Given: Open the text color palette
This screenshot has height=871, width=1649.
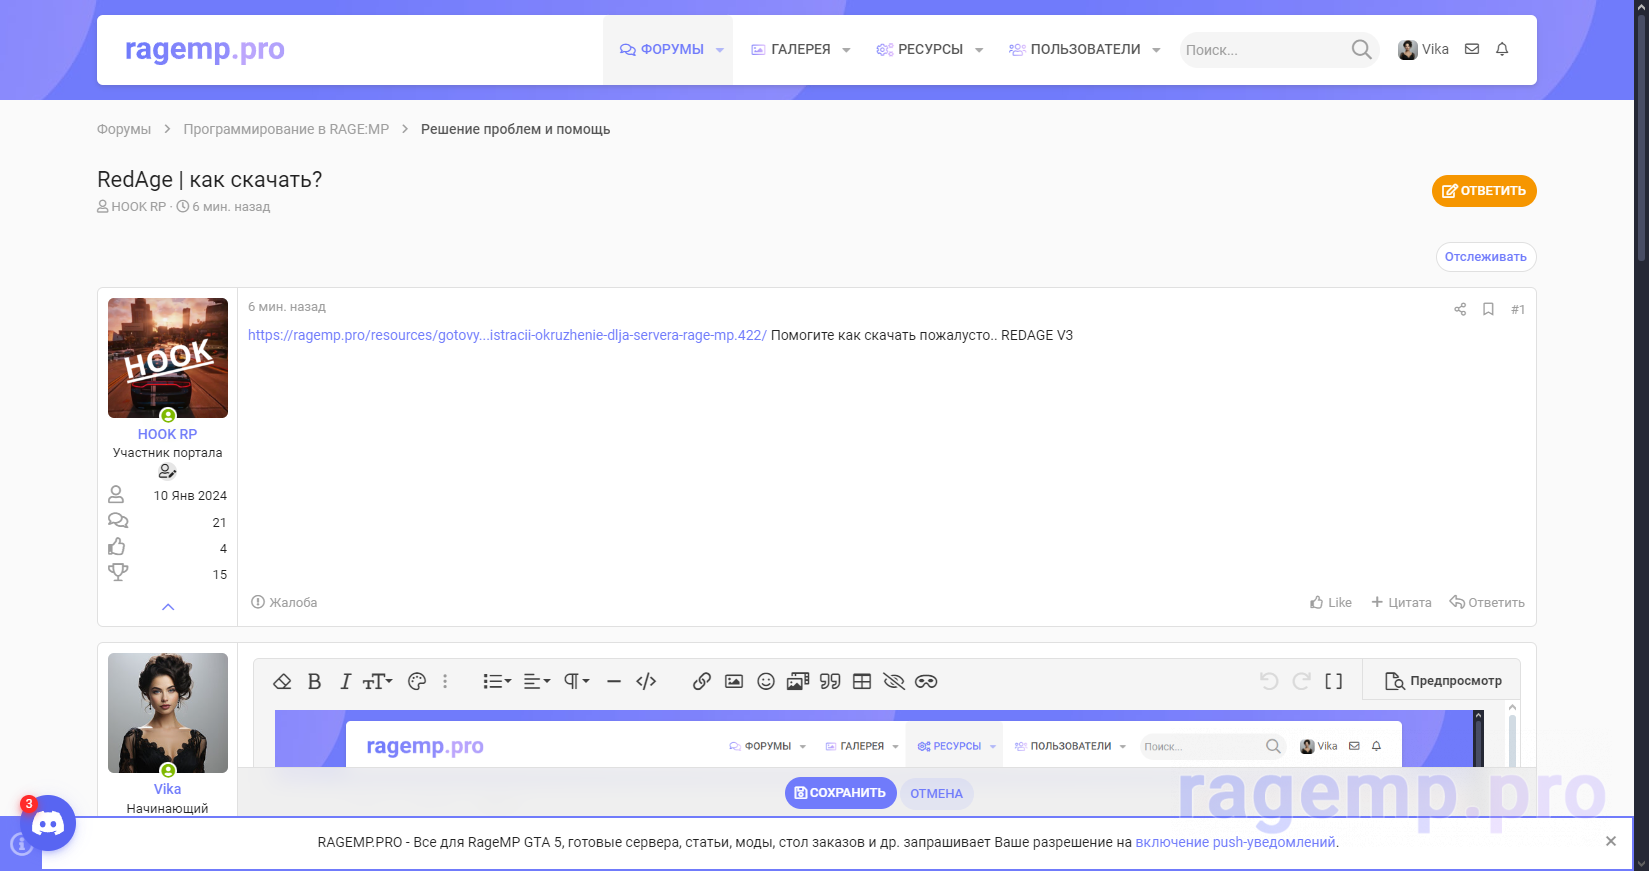Looking at the screenshot, I should [x=417, y=681].
